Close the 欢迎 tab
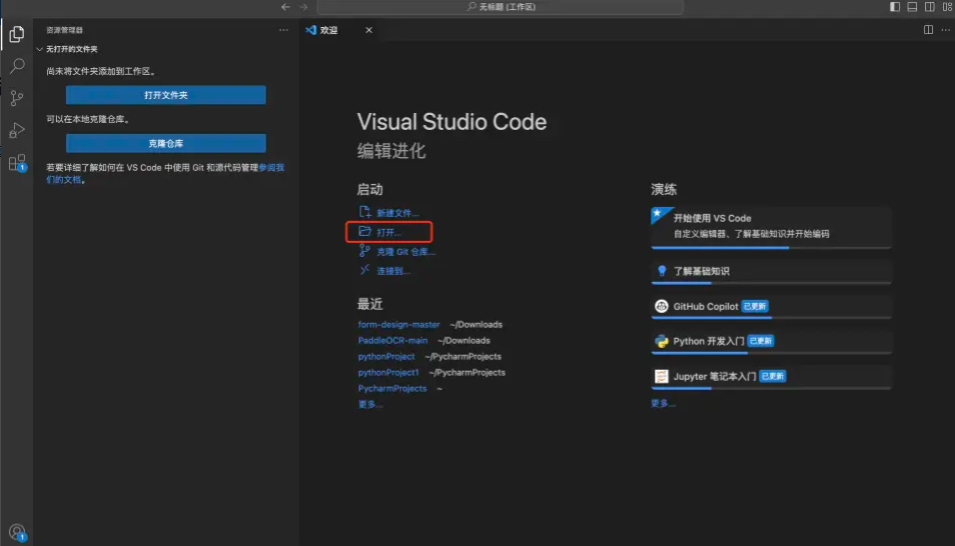 click(368, 30)
